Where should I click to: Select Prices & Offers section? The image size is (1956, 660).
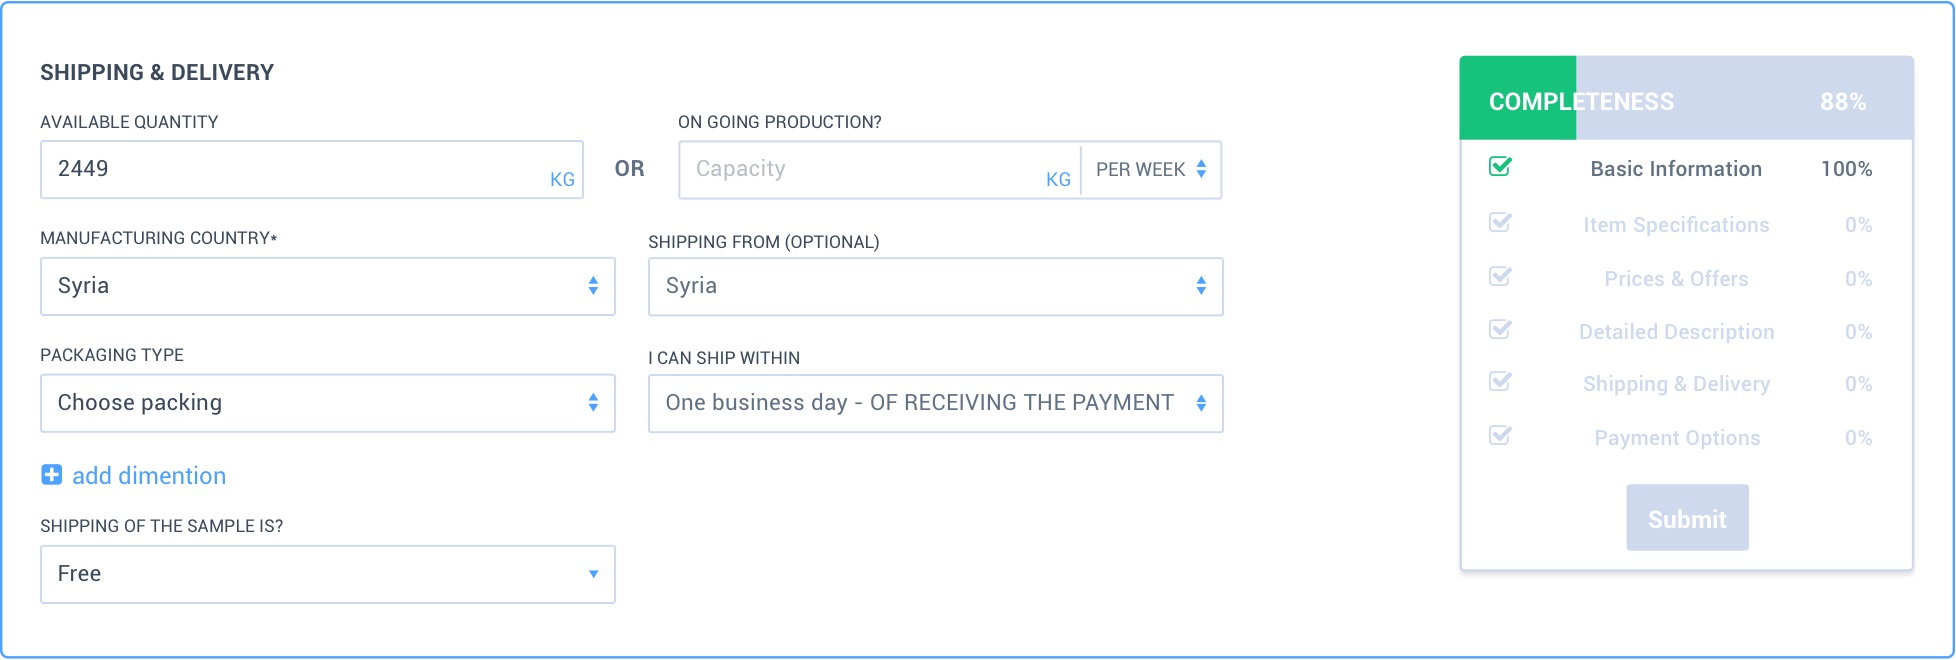[1676, 279]
